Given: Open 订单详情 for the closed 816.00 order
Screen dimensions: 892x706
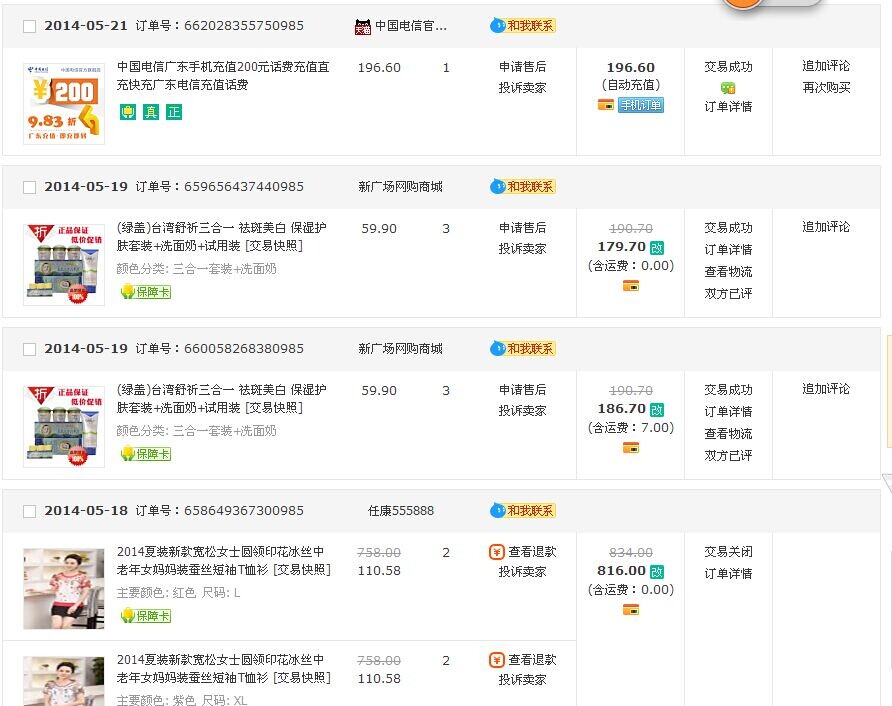Looking at the screenshot, I should pos(728,573).
